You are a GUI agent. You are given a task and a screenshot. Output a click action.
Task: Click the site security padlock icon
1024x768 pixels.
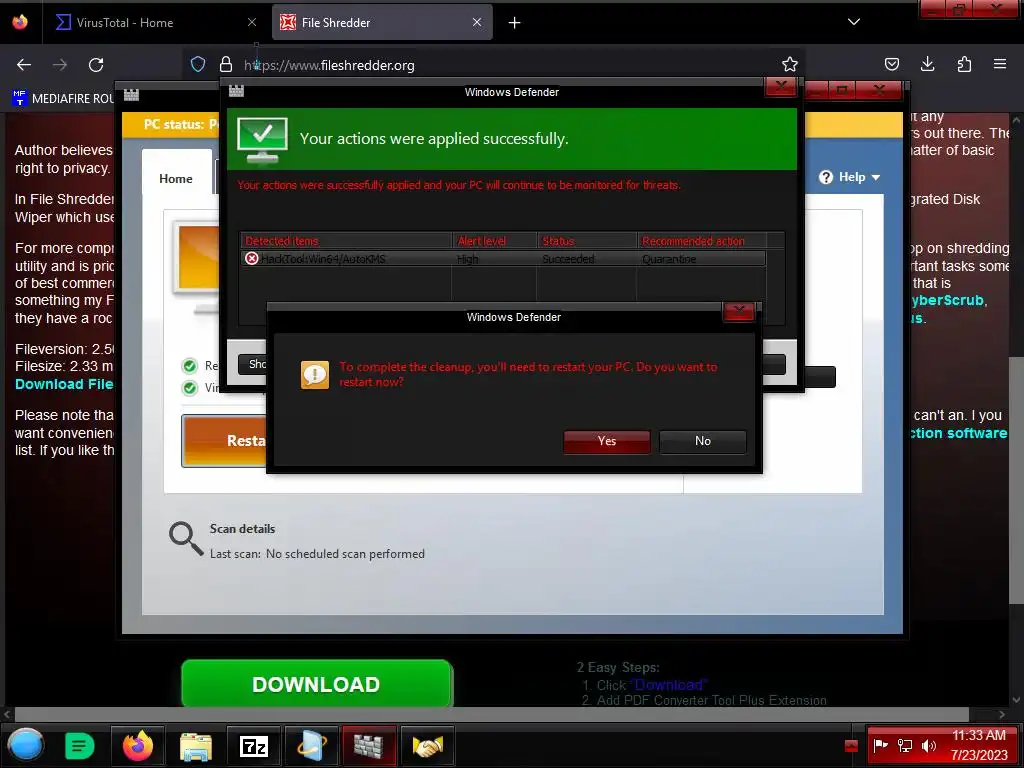point(226,65)
